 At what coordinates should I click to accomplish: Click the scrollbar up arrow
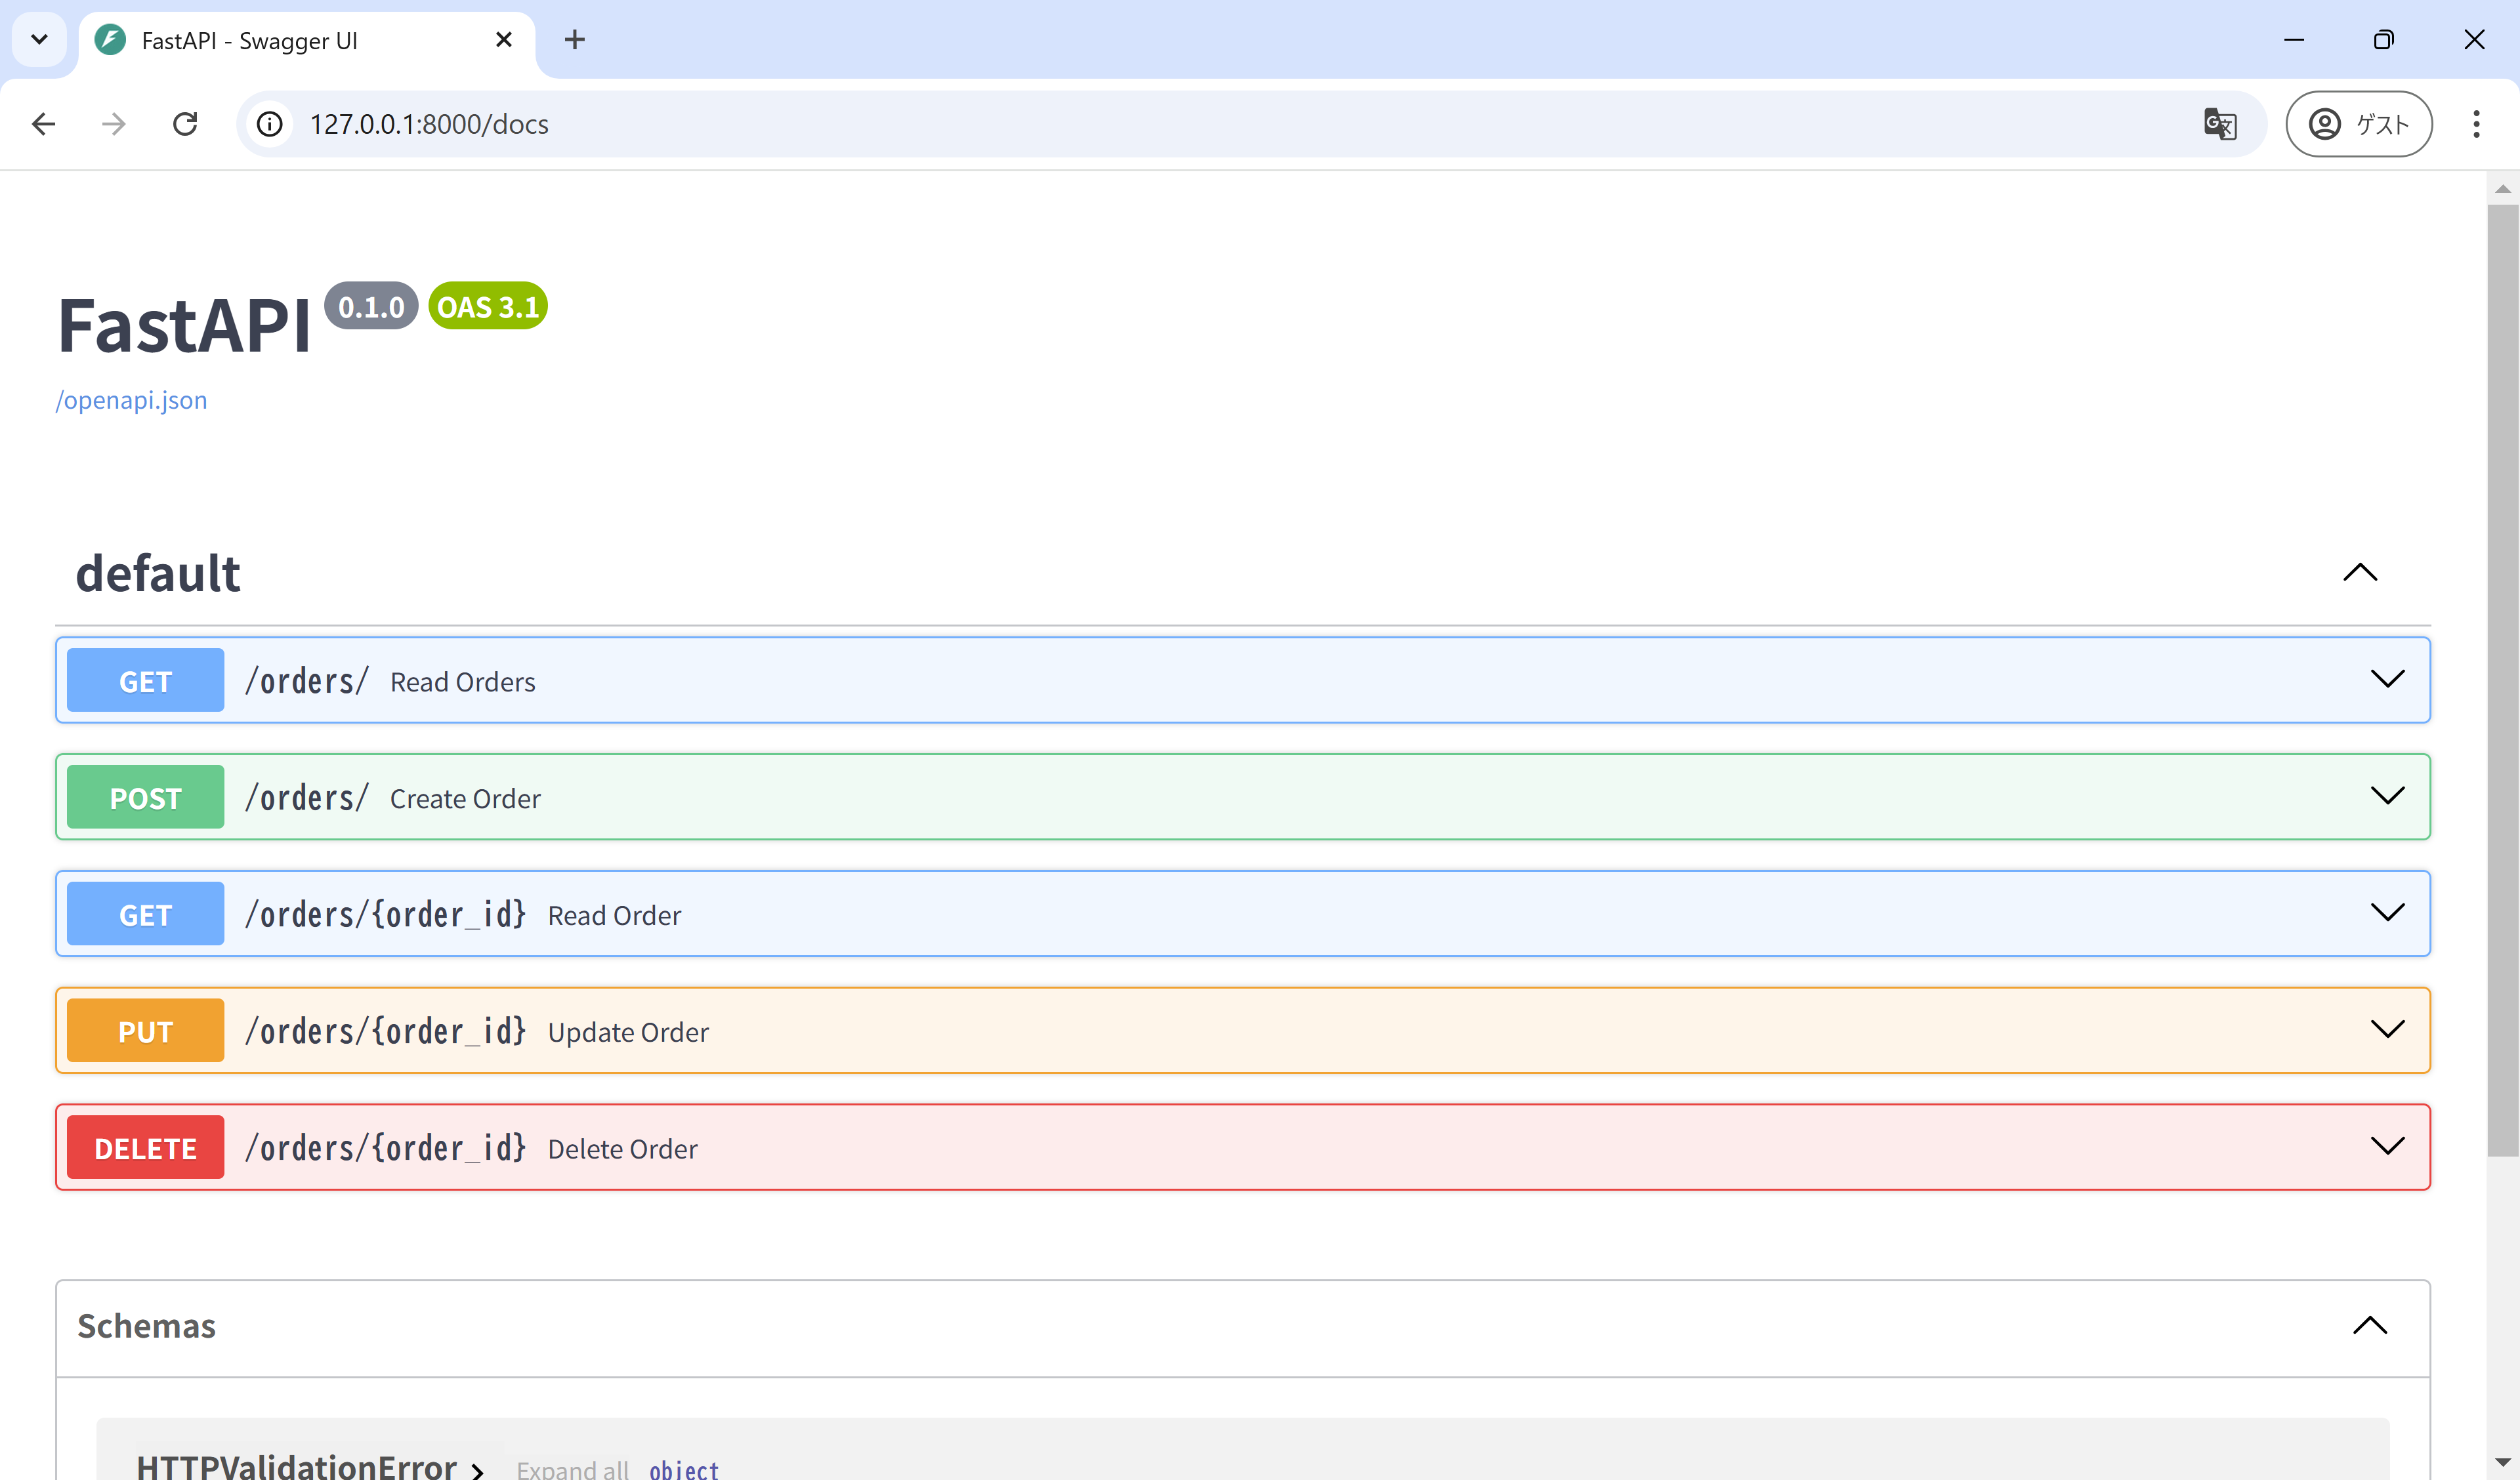click(x=2502, y=188)
